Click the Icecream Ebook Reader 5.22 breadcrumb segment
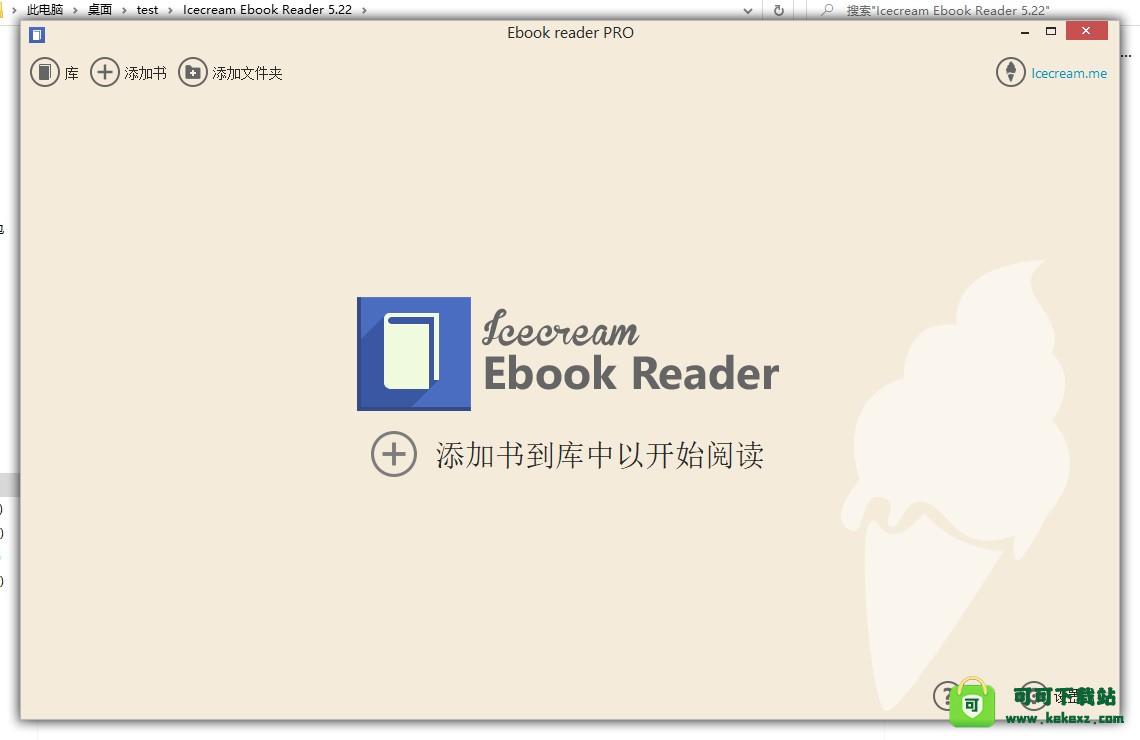The height and width of the screenshot is (740, 1140). [x=268, y=10]
